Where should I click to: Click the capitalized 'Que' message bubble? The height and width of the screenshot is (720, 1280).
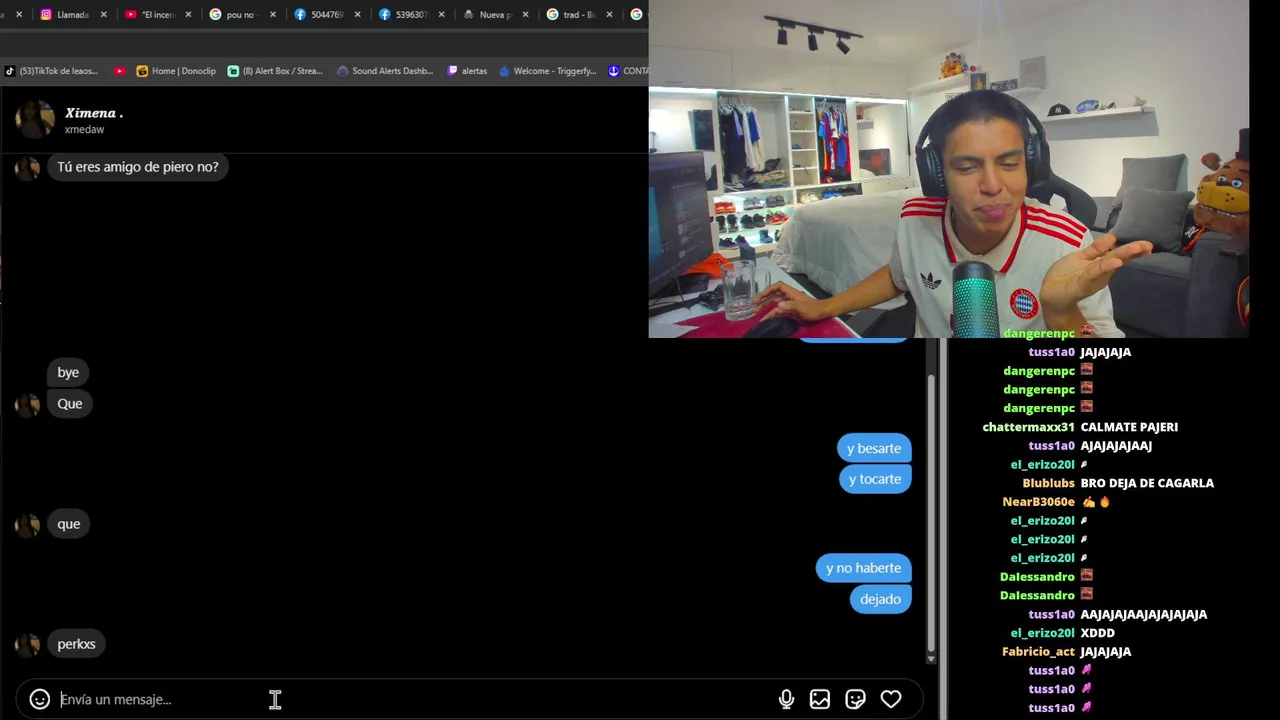point(70,403)
